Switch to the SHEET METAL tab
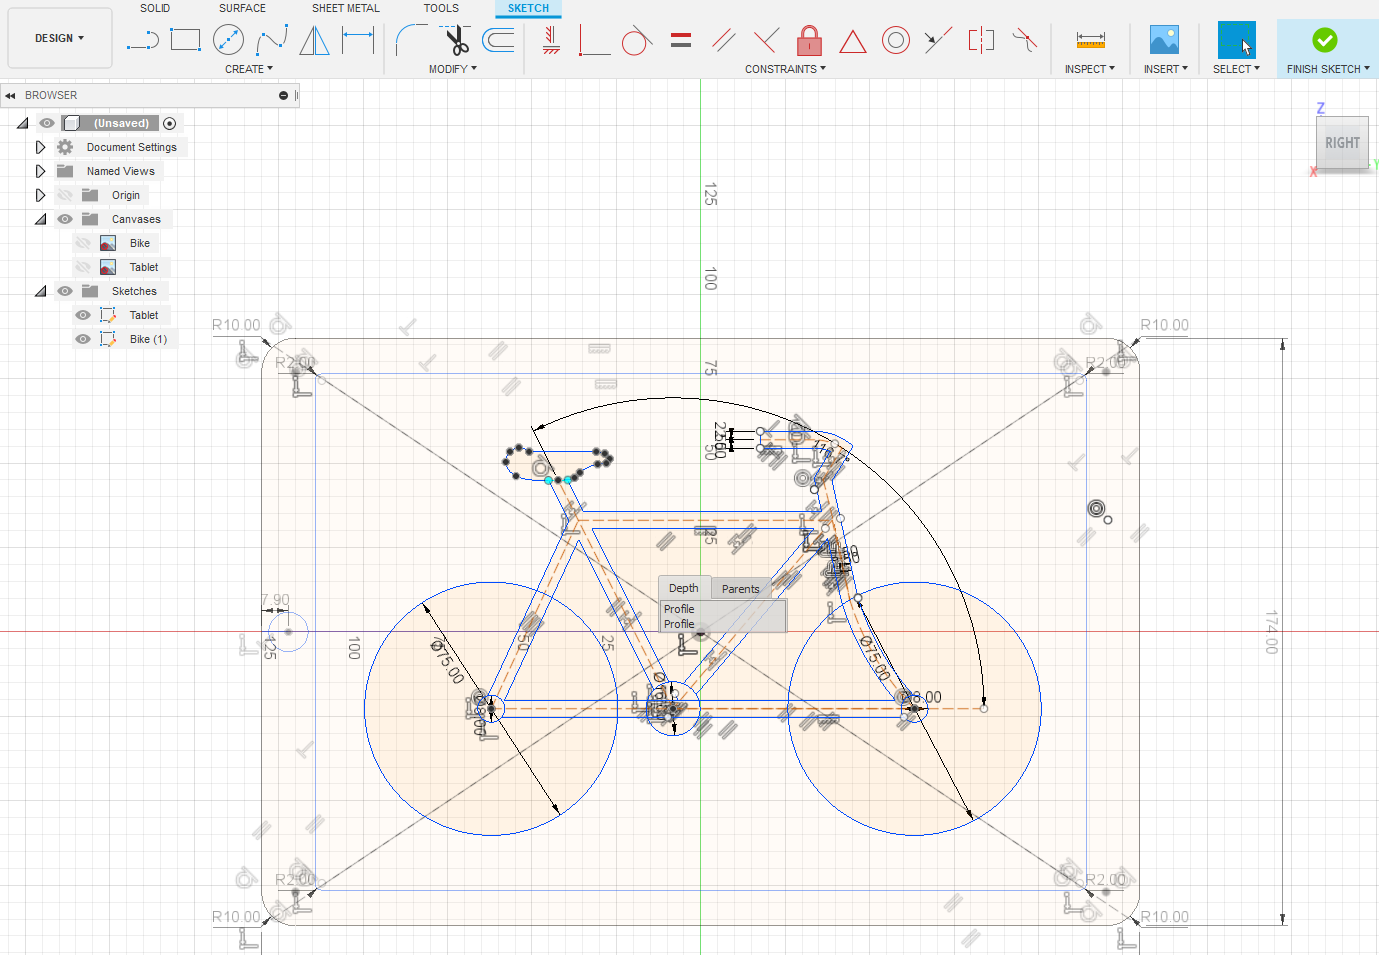 (346, 8)
